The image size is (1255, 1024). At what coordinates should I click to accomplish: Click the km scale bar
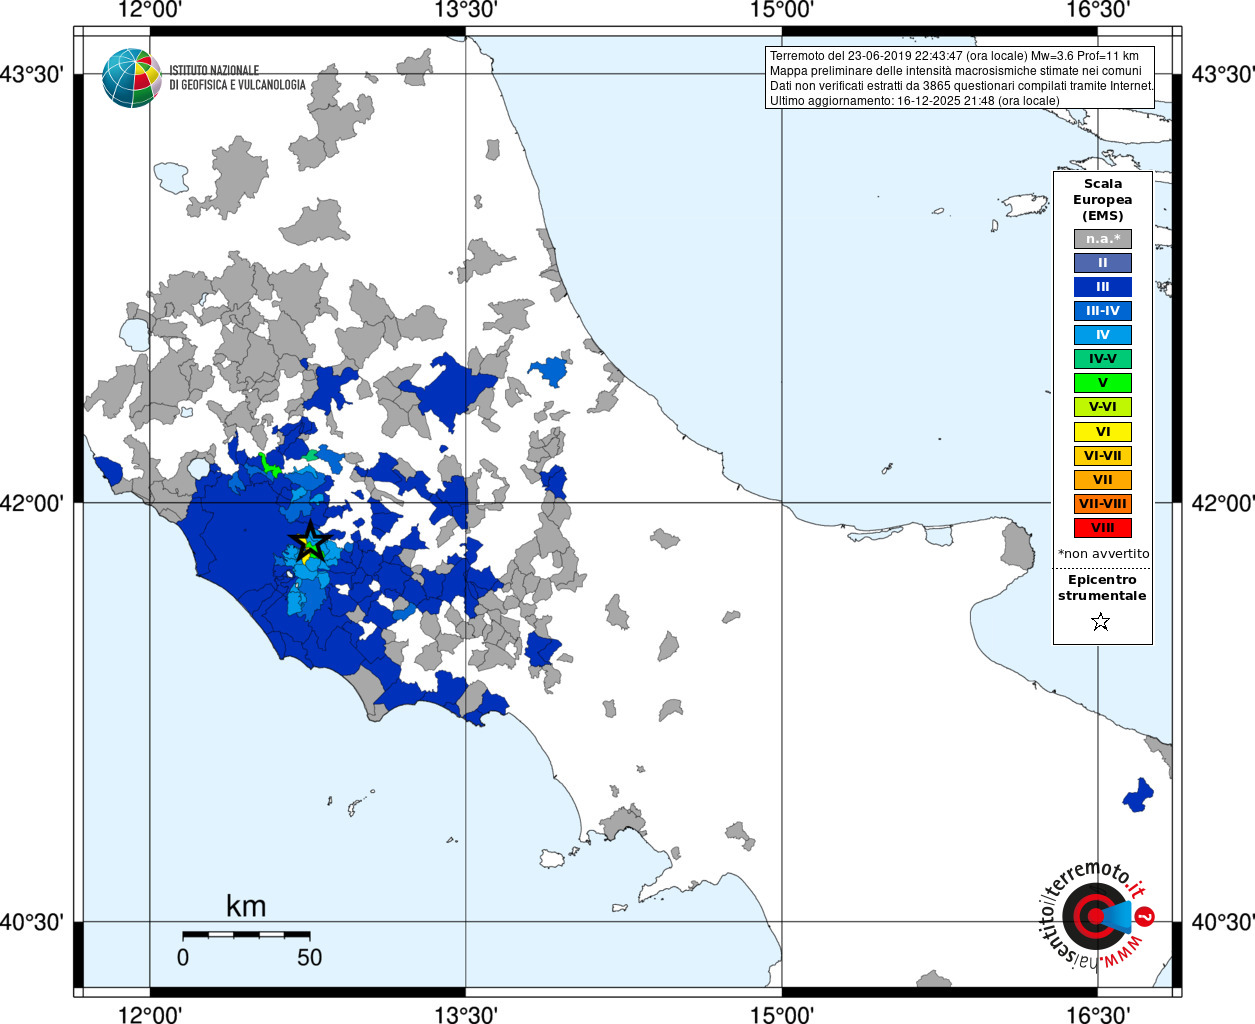[246, 934]
